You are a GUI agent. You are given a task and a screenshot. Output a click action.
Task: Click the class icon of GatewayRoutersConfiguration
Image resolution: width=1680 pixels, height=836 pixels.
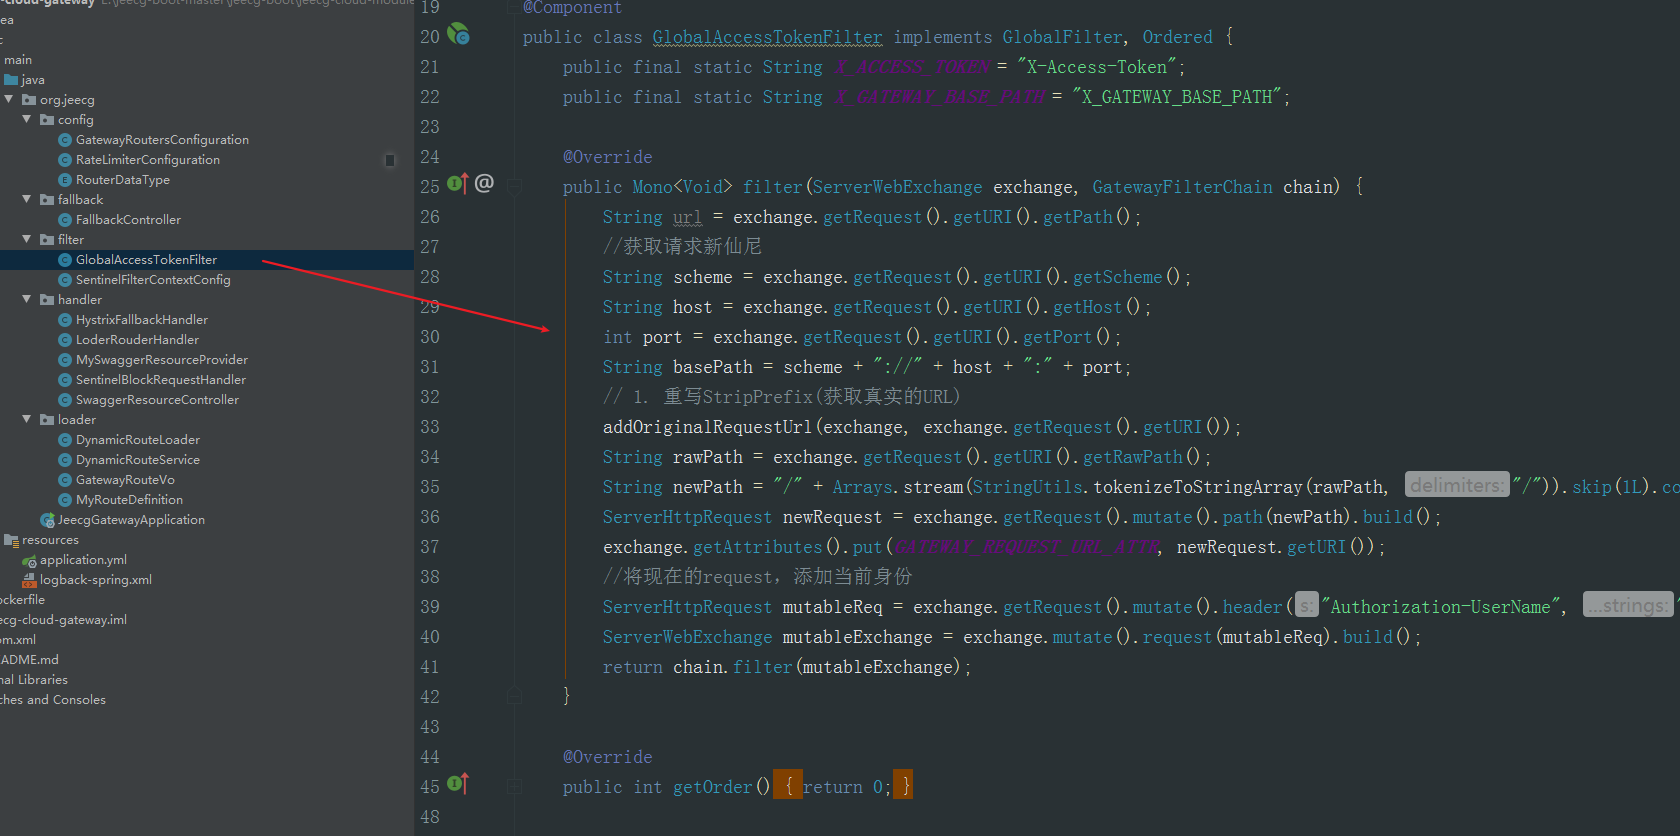(x=65, y=140)
